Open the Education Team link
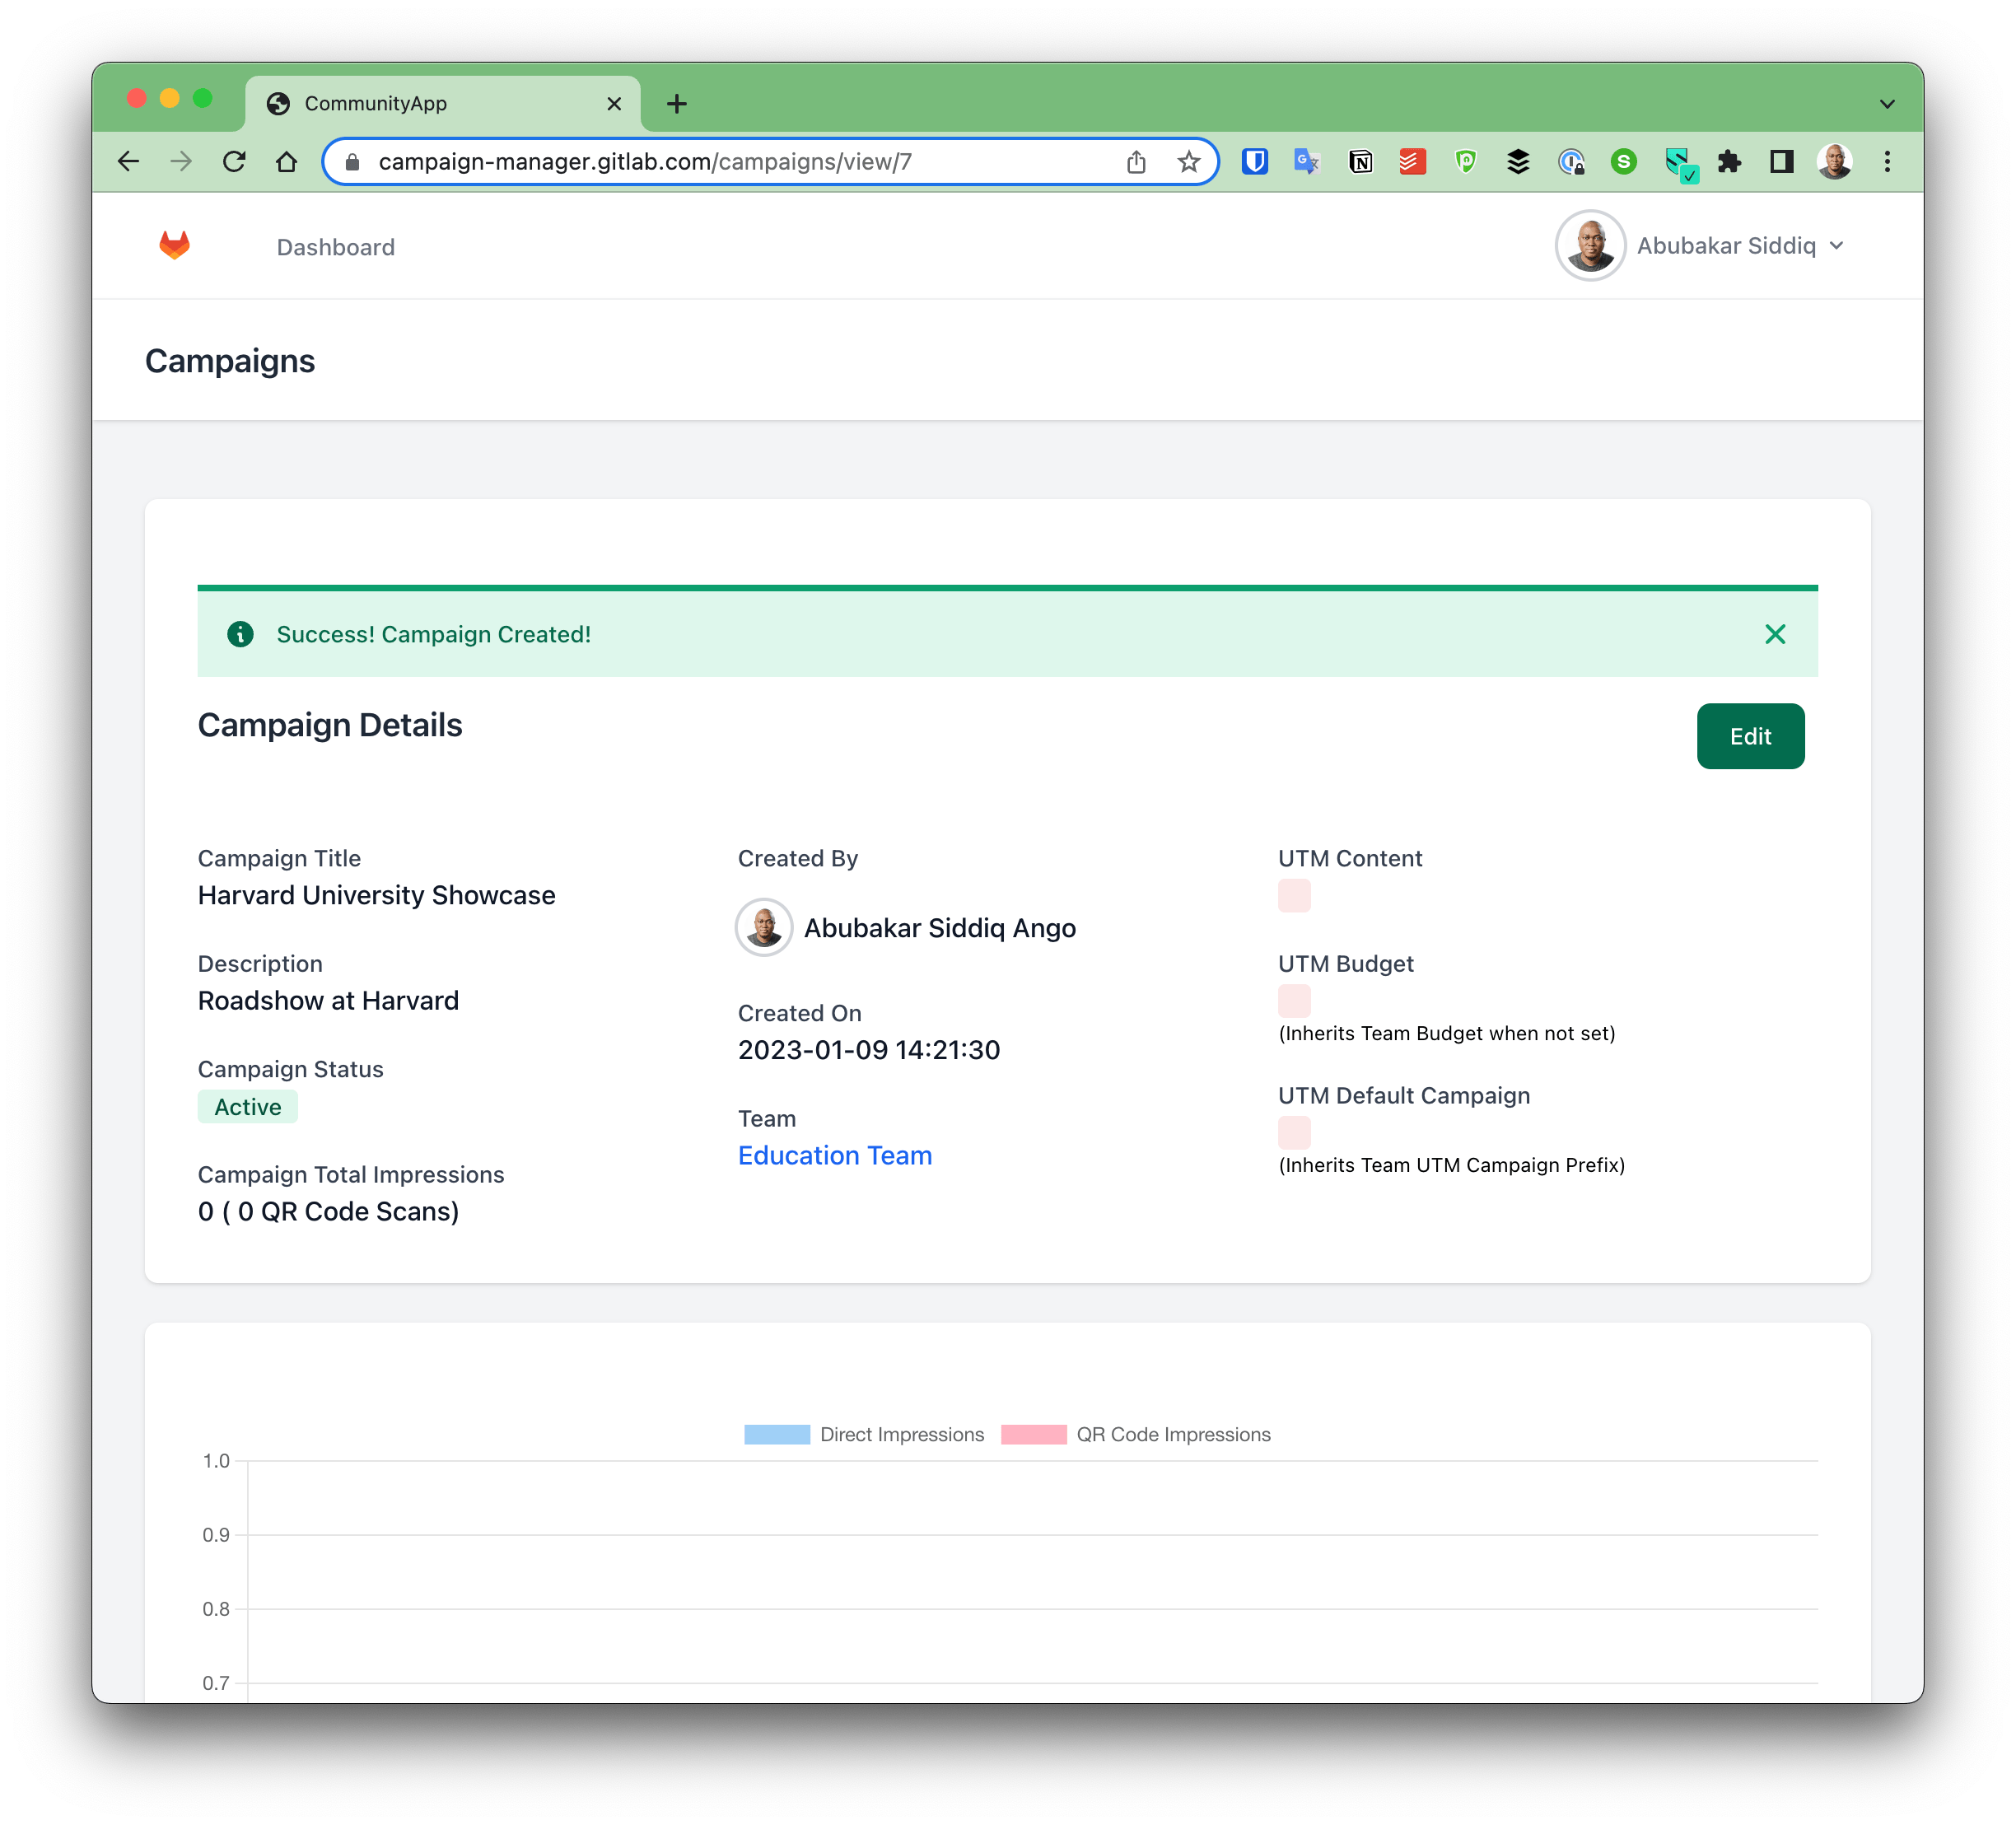The image size is (2016, 1825). pos(836,1154)
